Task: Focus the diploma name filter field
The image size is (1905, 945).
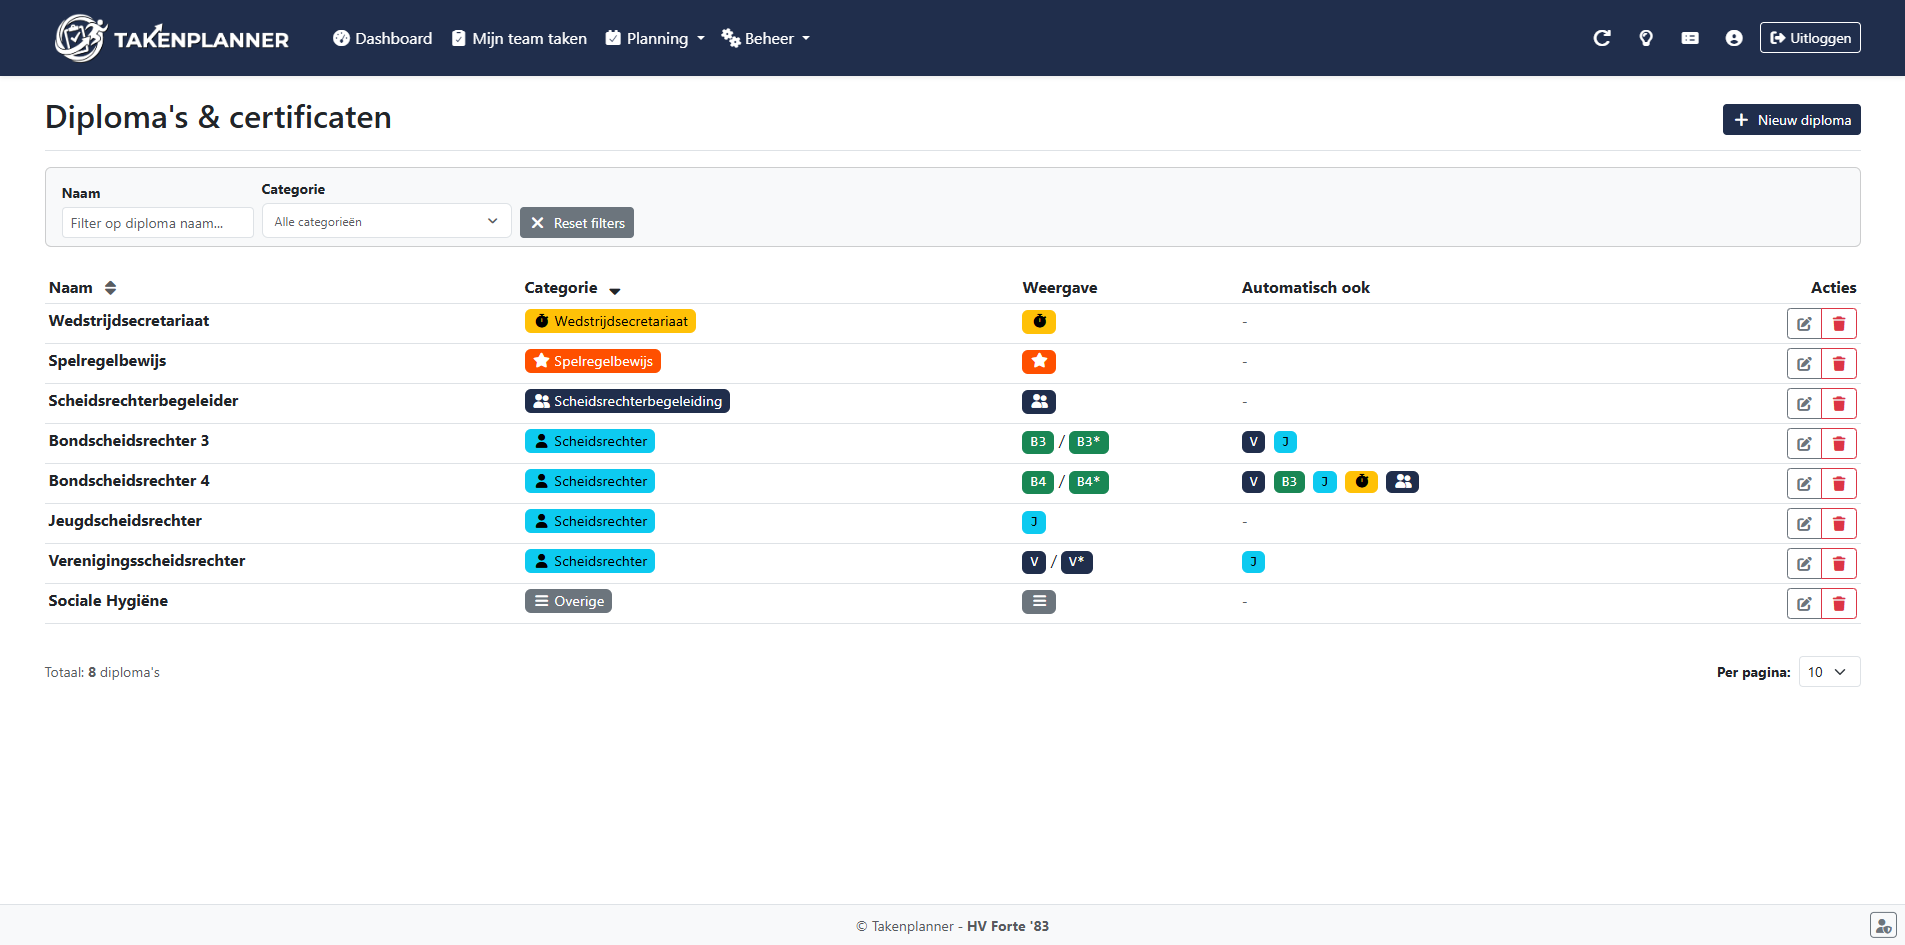Action: point(157,223)
